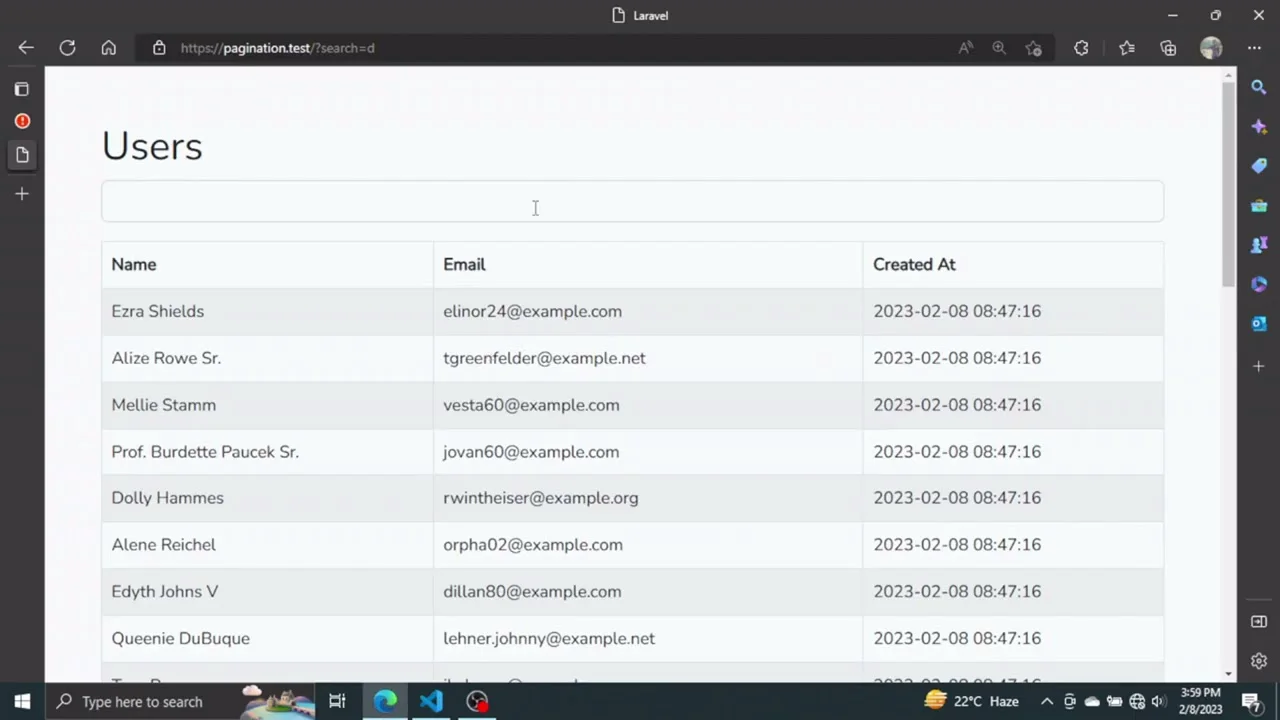This screenshot has width=1280, height=720.
Task: Open the Collections icon in toolbar
Action: (x=1168, y=48)
